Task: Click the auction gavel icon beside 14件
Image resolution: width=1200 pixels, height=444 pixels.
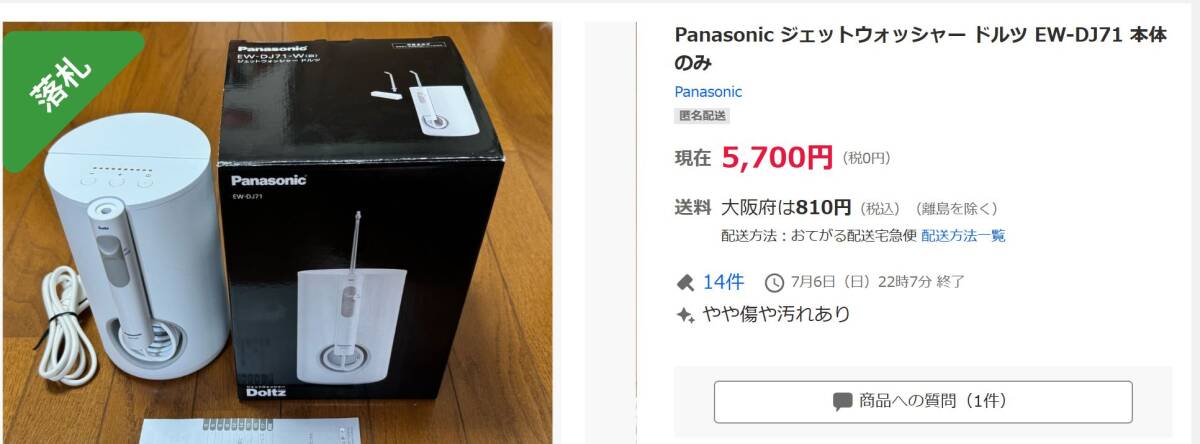Action: (685, 282)
